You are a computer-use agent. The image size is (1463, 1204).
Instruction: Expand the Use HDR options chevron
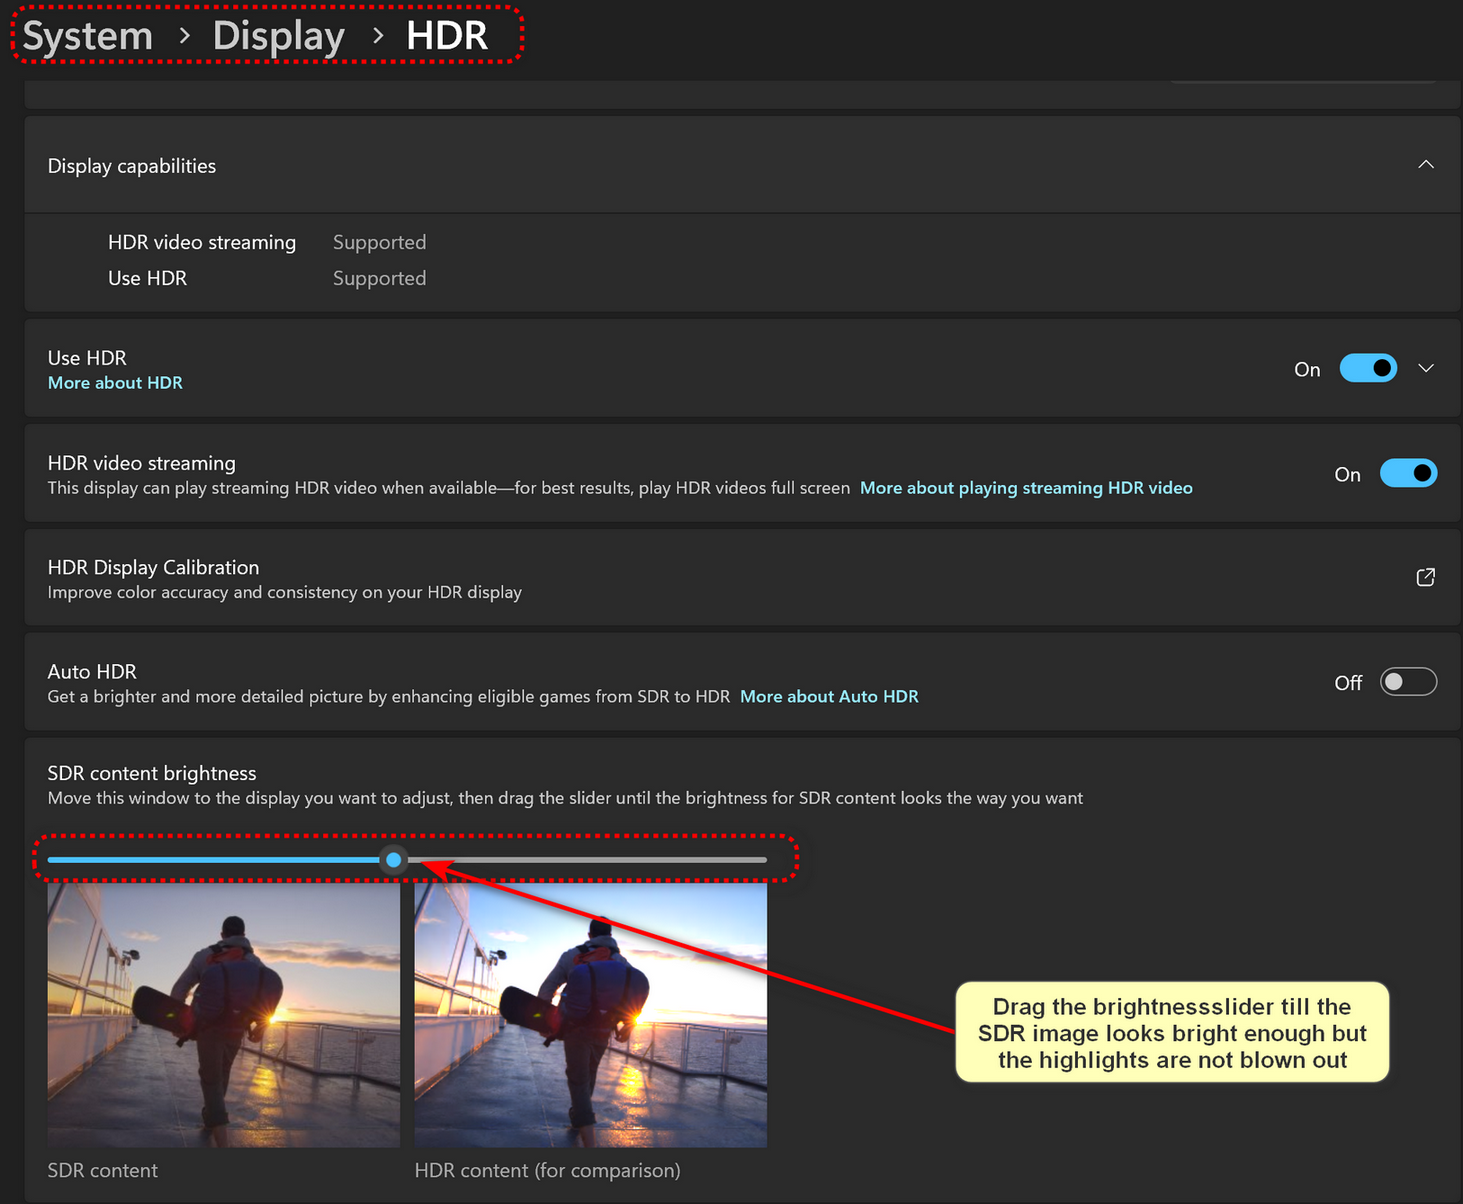(1425, 369)
